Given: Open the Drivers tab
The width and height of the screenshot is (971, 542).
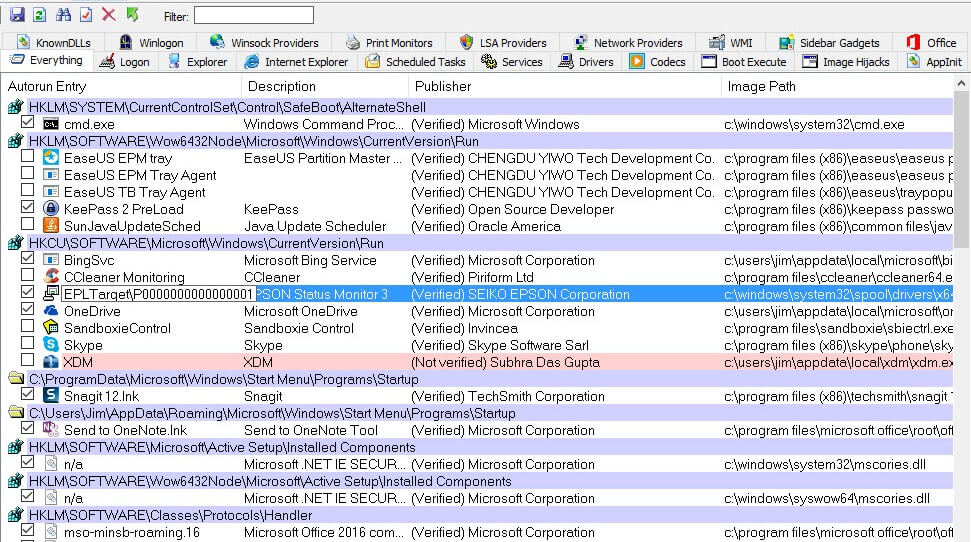Looking at the screenshot, I should 586,62.
